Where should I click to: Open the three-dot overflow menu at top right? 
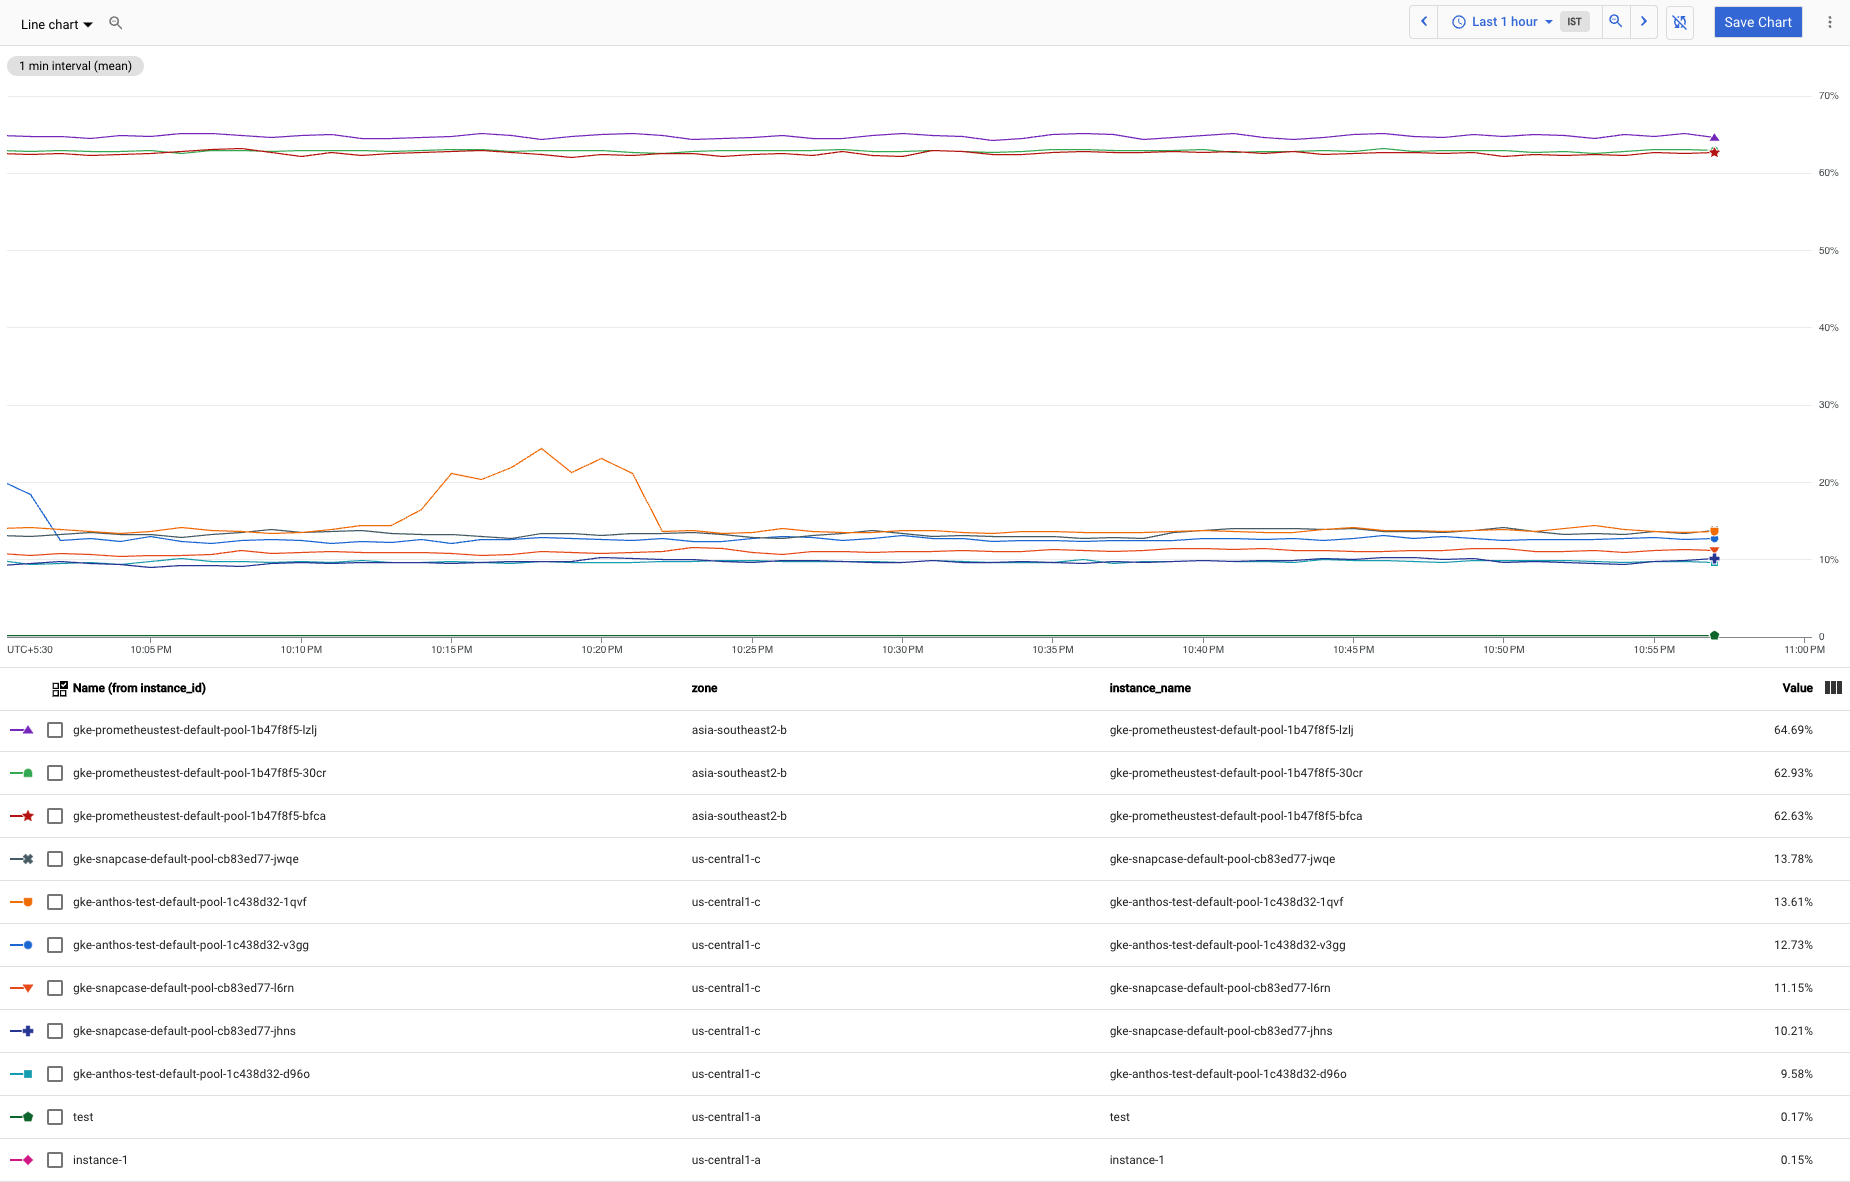point(1830,21)
